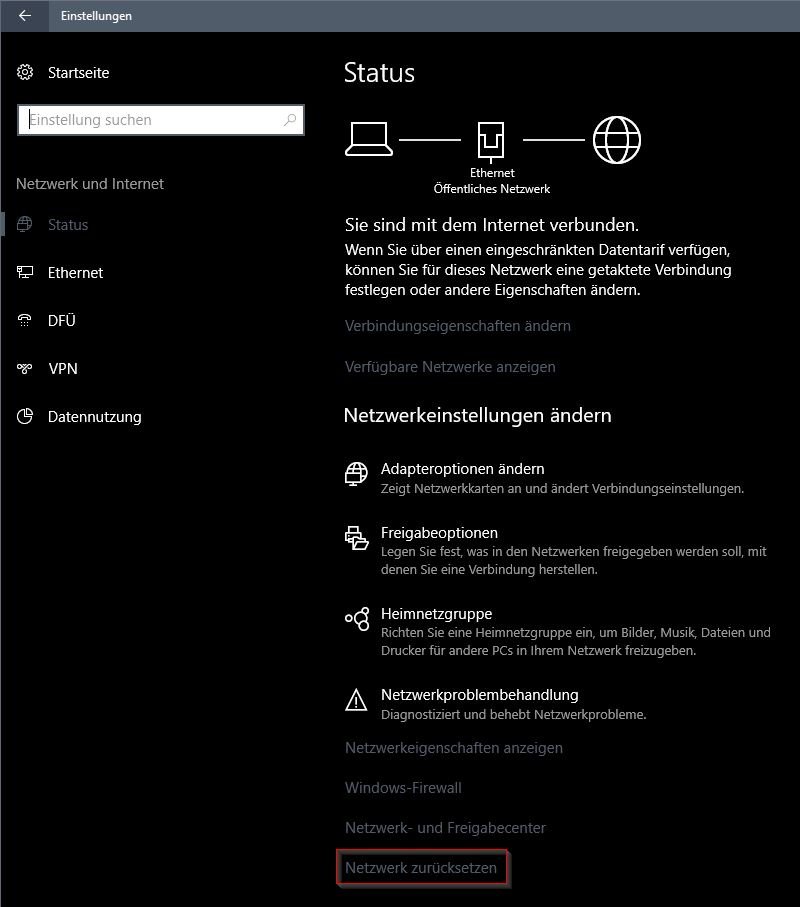This screenshot has height=907, width=800.
Task: Click the Einstellungen title bar text
Action: pos(96,16)
